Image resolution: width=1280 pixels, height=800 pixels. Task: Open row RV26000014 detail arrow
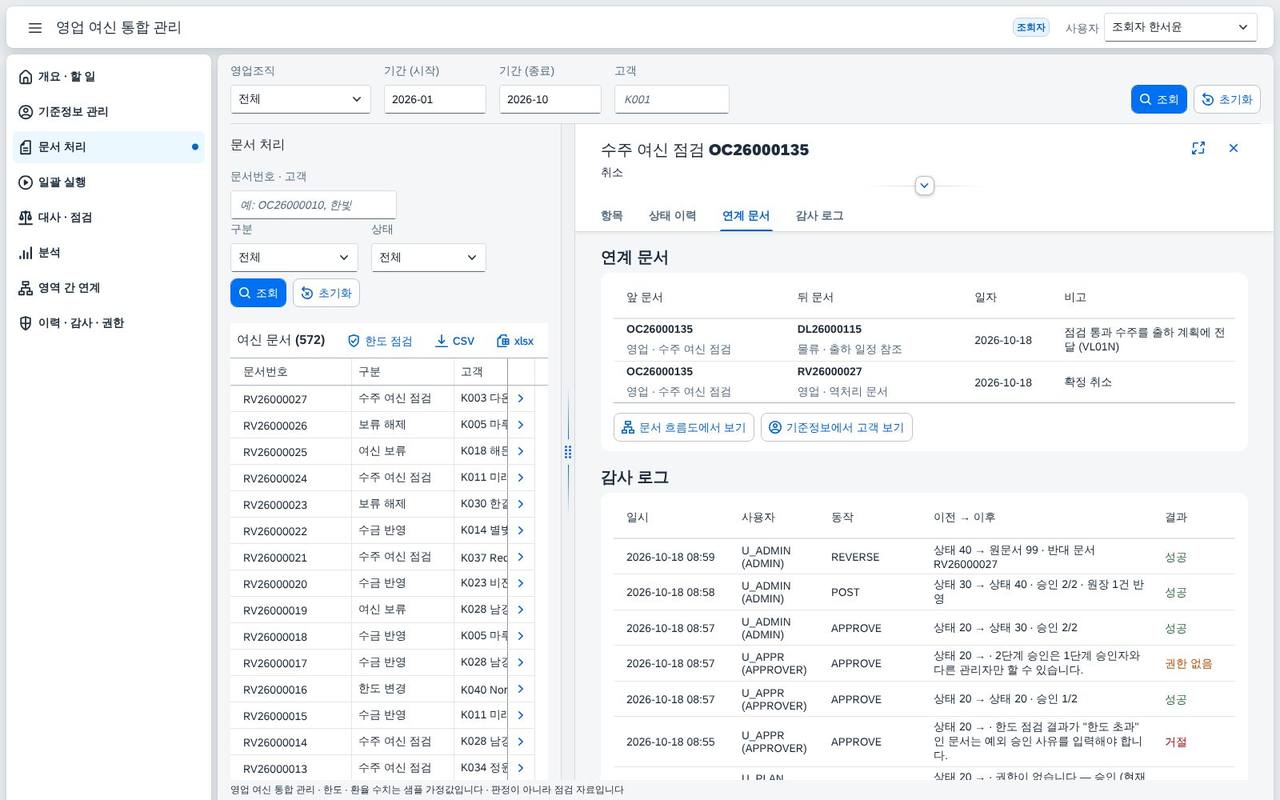[x=520, y=743]
